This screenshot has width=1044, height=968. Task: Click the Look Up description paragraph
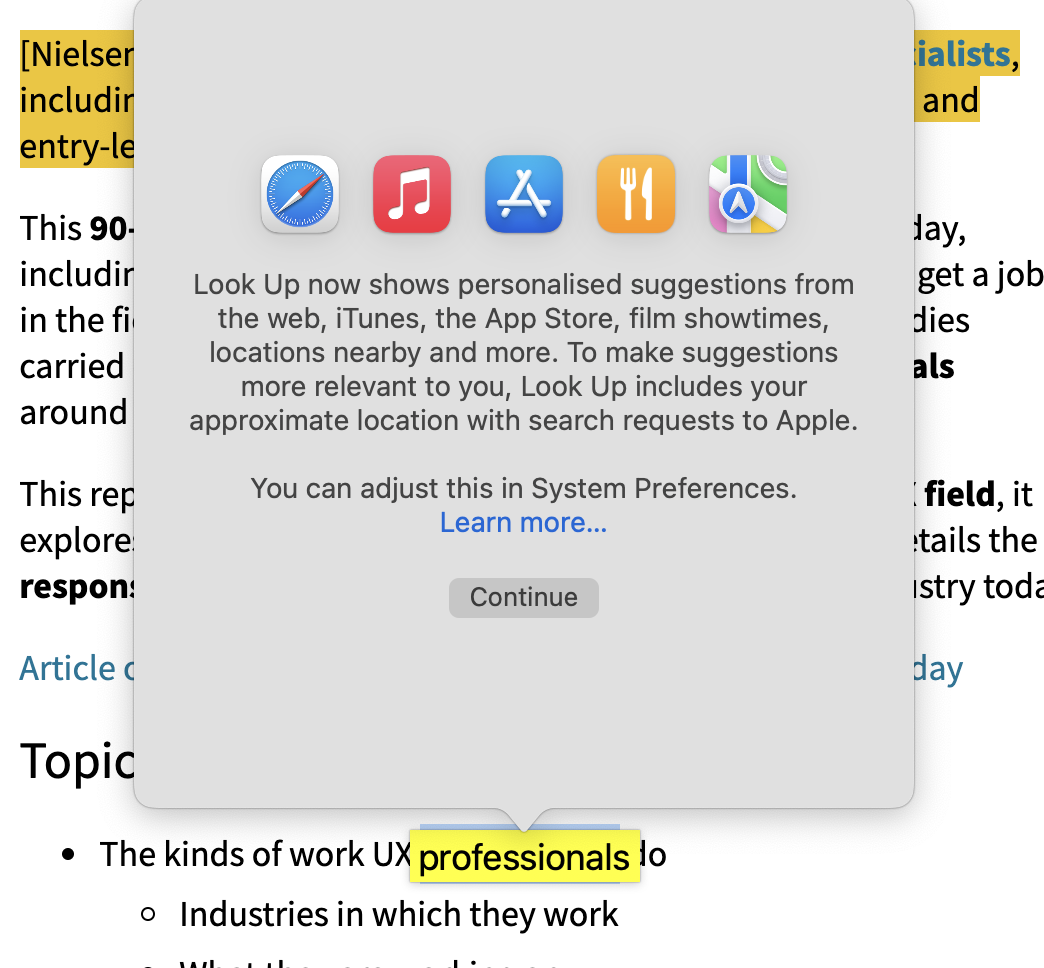(x=523, y=352)
